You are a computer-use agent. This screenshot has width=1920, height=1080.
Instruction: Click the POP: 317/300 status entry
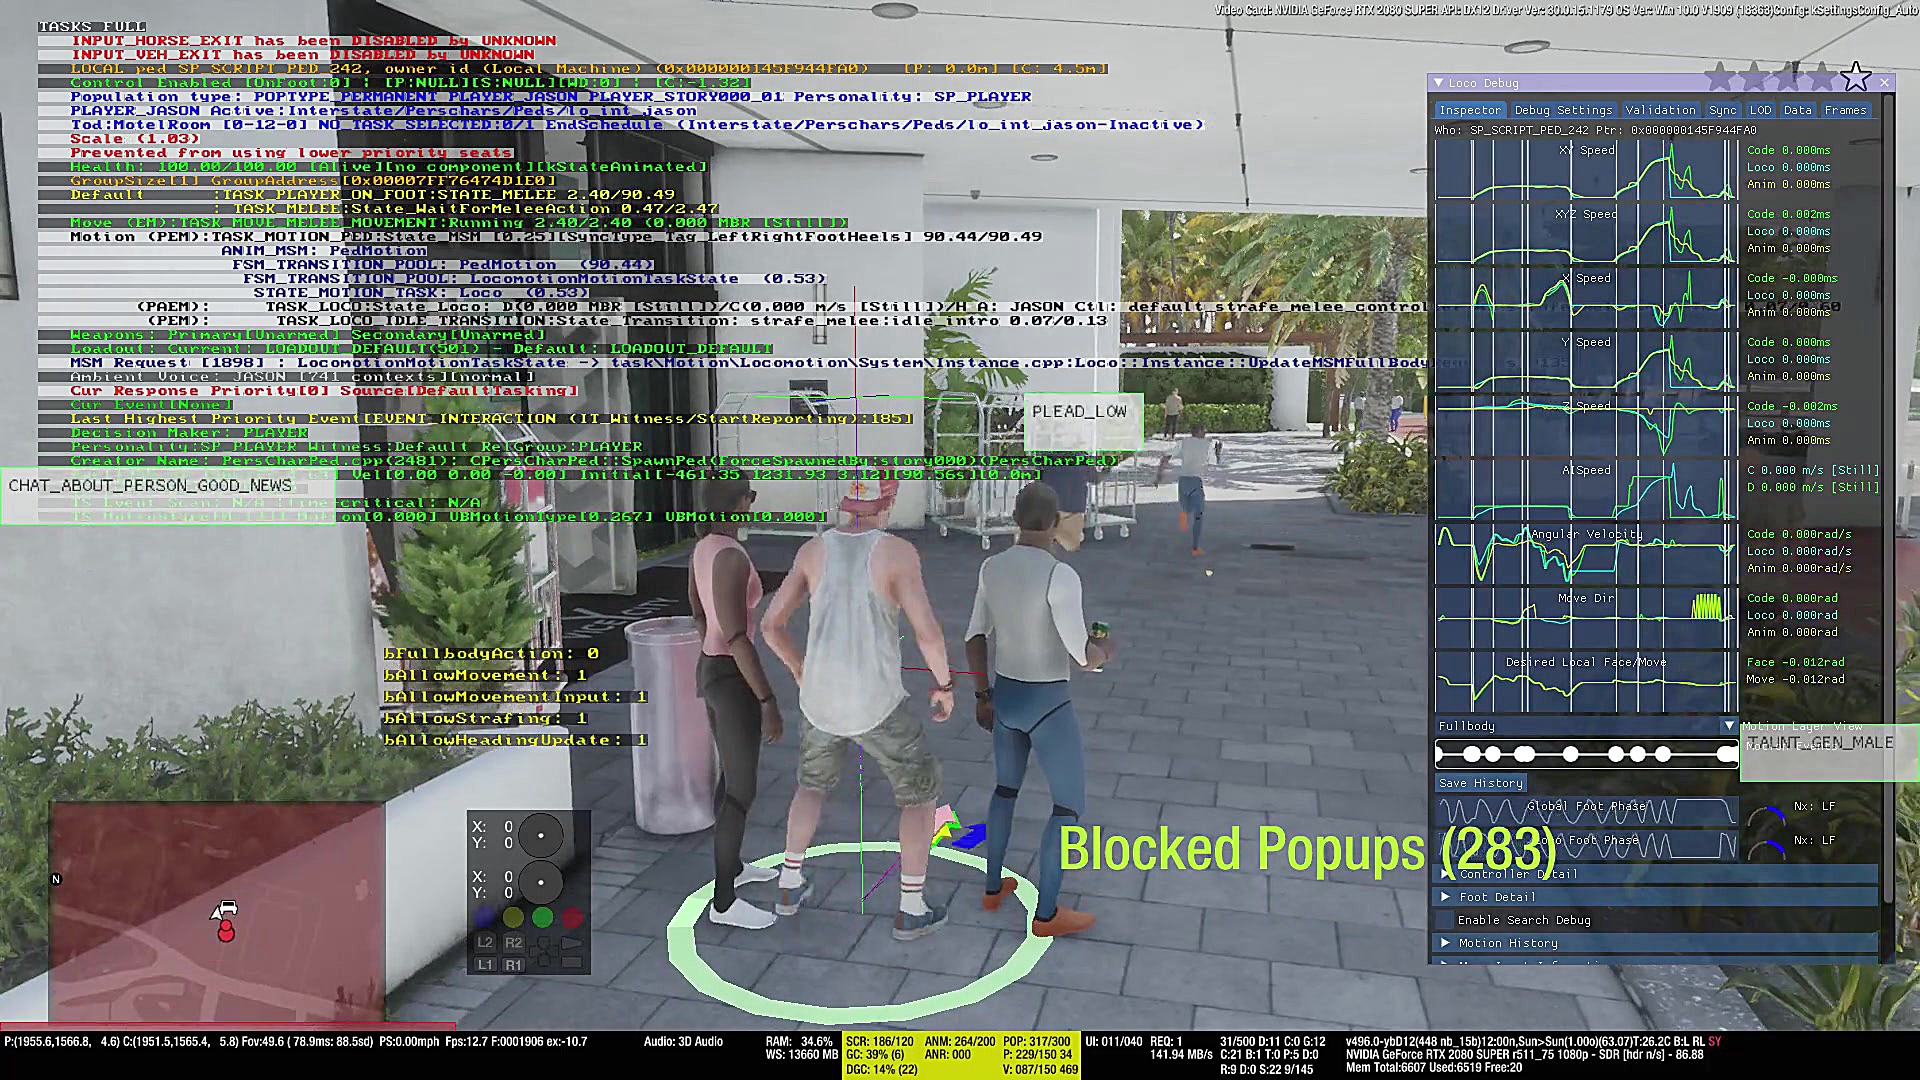tap(1036, 1042)
